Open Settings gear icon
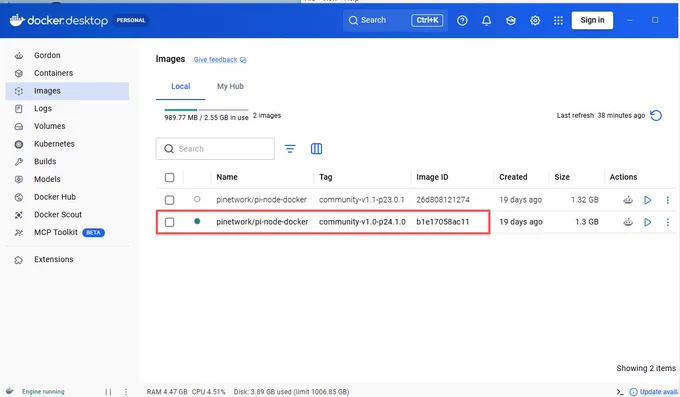The width and height of the screenshot is (680, 397). pyautogui.click(x=535, y=20)
